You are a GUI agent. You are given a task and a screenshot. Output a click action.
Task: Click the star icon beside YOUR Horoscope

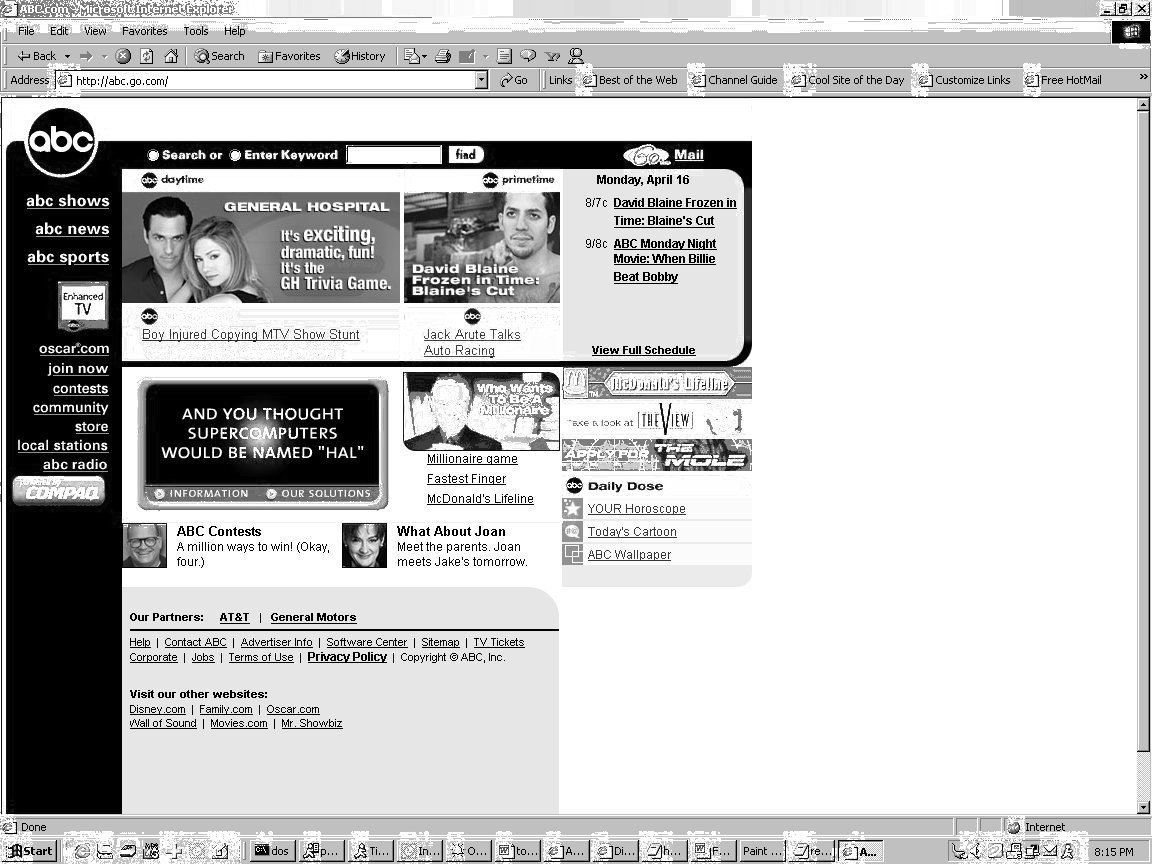tap(572, 508)
